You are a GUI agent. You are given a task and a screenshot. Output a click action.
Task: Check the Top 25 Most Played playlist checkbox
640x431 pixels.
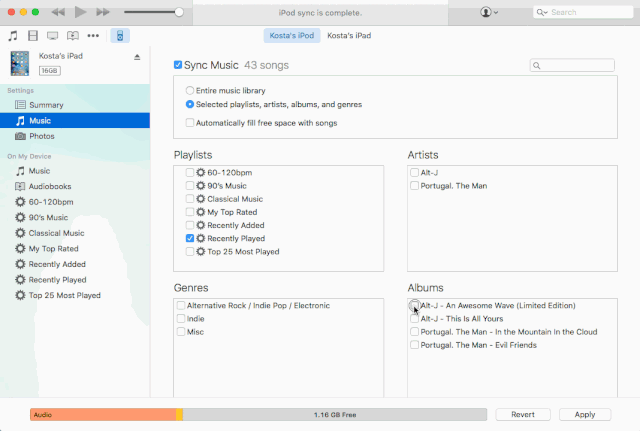point(190,251)
